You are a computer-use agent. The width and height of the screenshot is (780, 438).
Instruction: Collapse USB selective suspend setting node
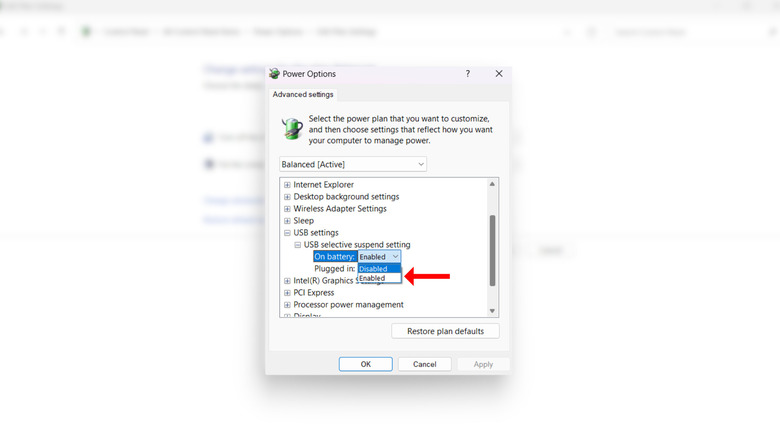pyautogui.click(x=297, y=245)
